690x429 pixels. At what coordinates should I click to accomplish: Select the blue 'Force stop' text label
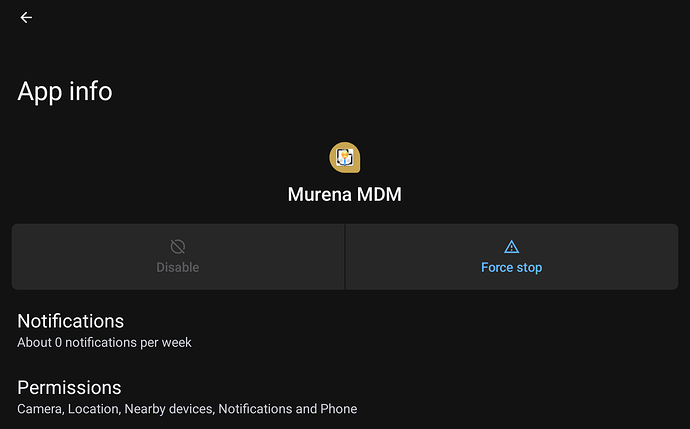pos(511,268)
